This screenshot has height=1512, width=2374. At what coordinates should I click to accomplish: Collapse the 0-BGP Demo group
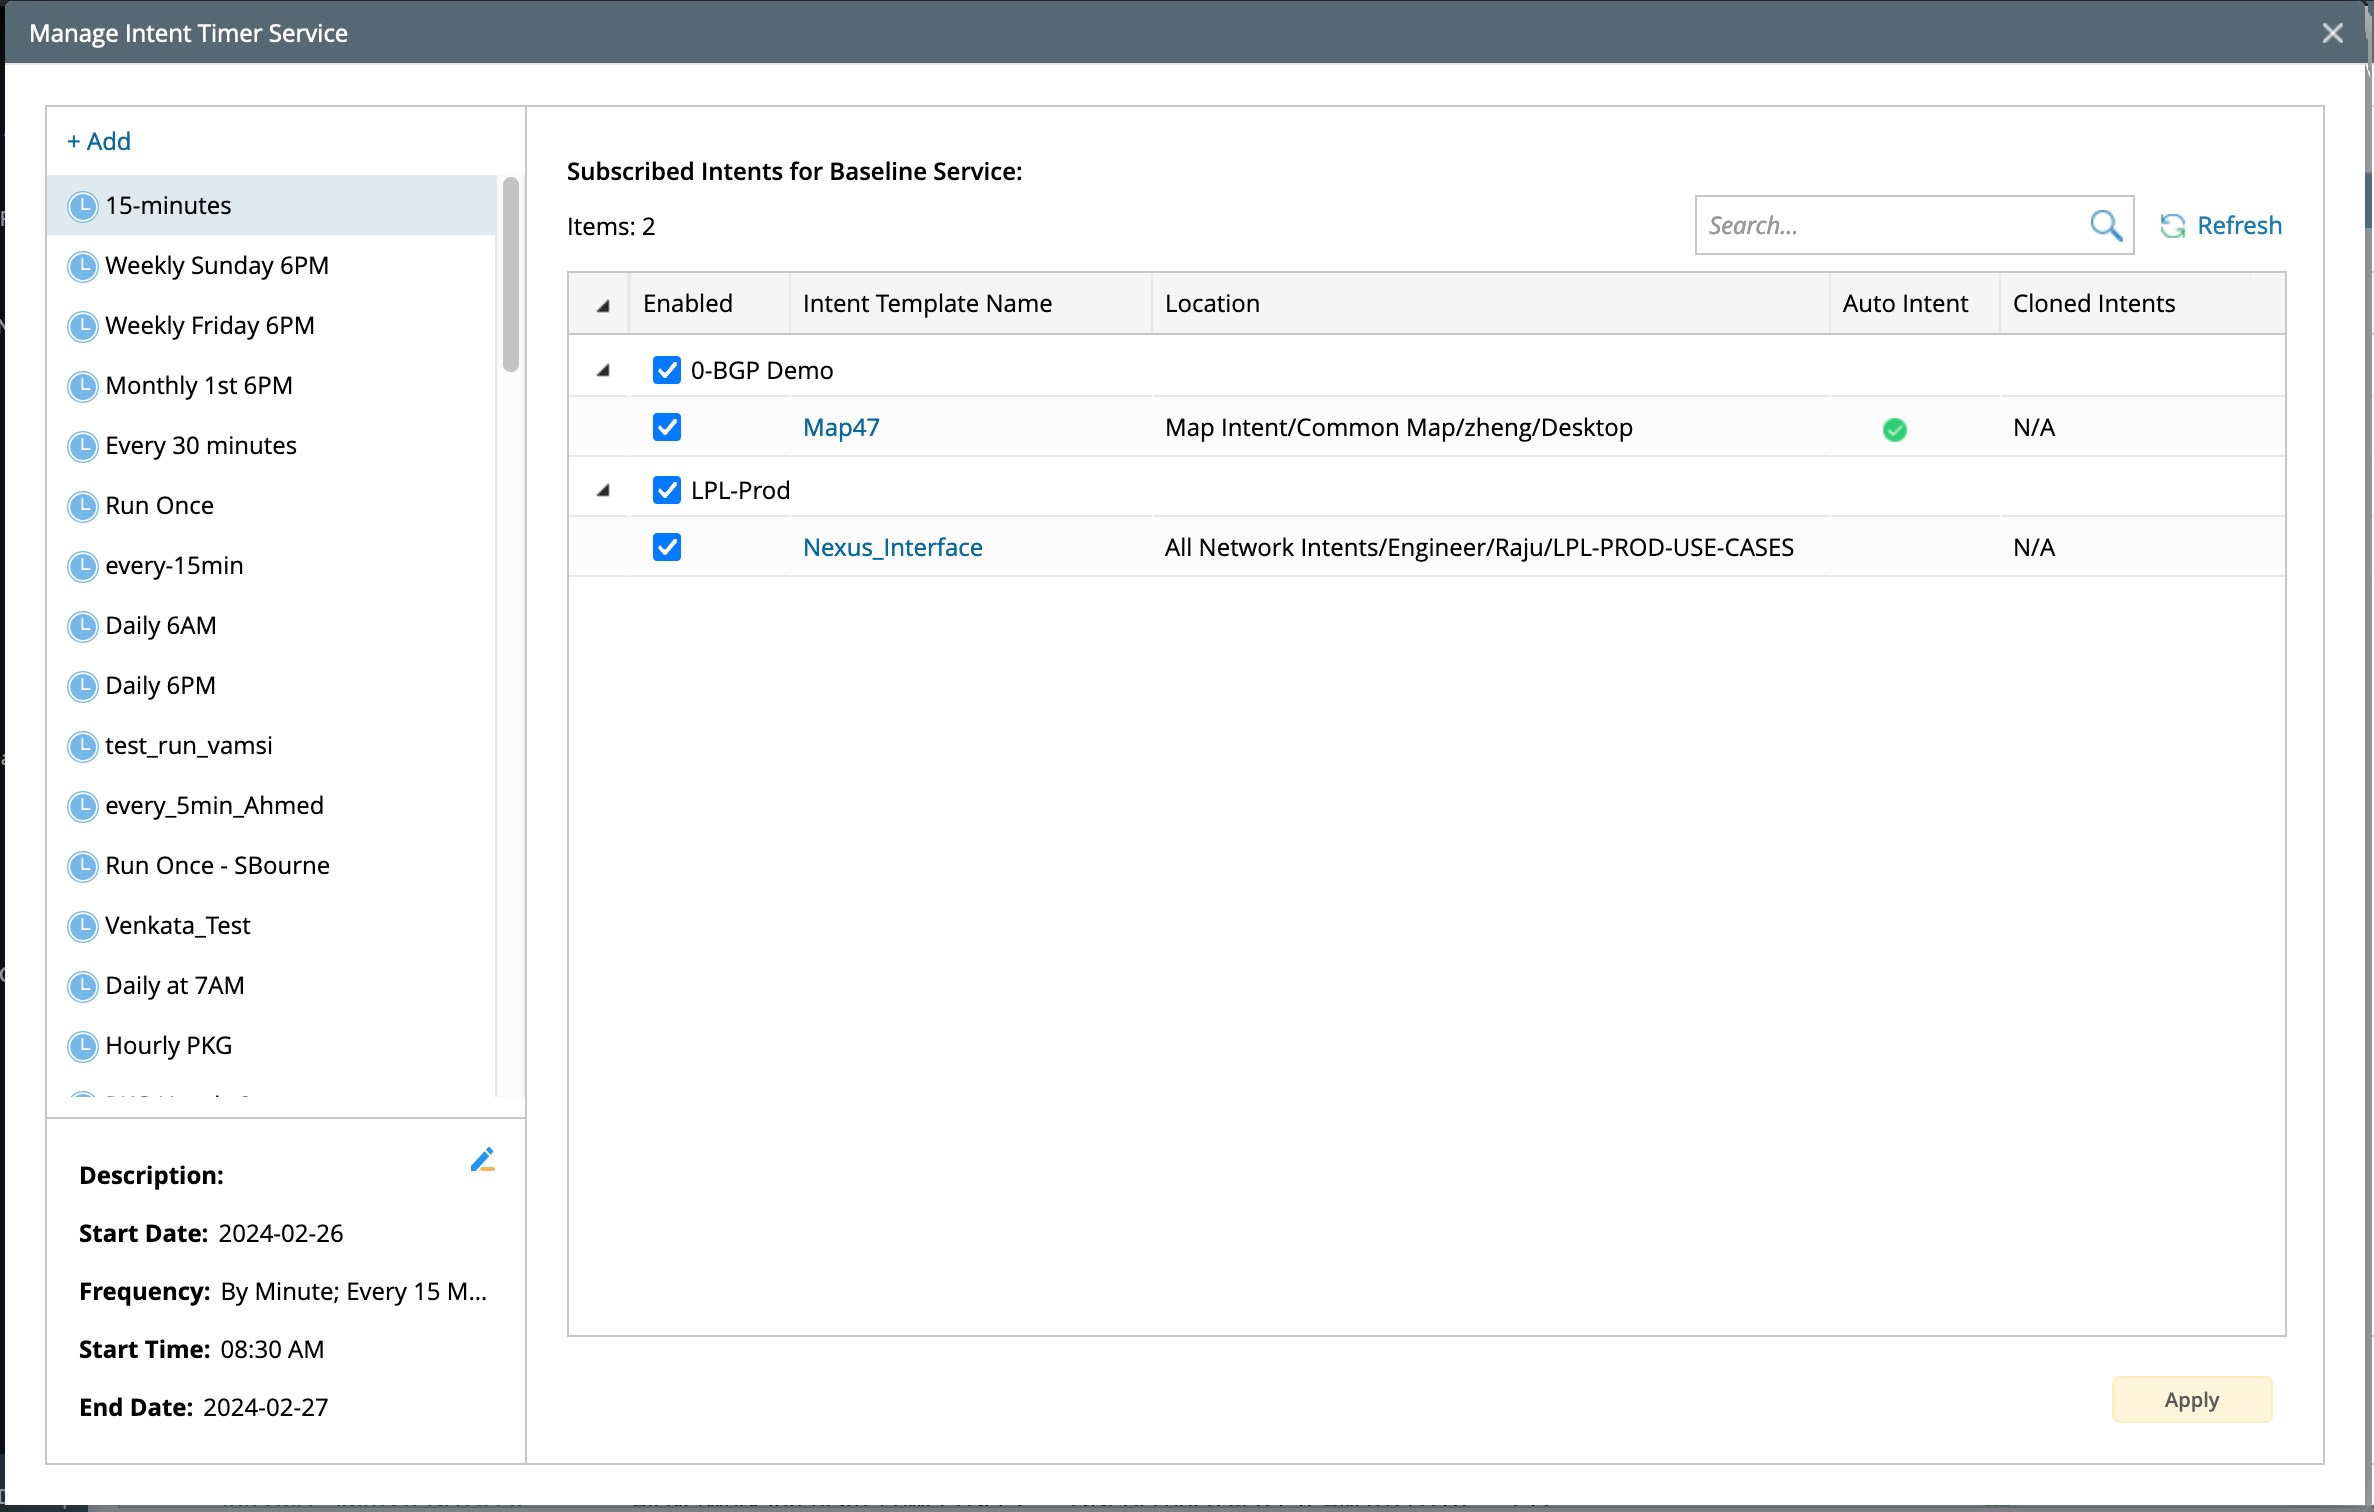603,371
